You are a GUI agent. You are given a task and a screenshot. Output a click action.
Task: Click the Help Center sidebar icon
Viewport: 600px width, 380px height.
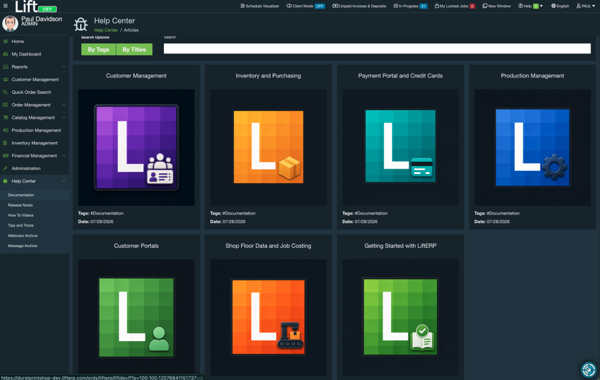coord(5,181)
